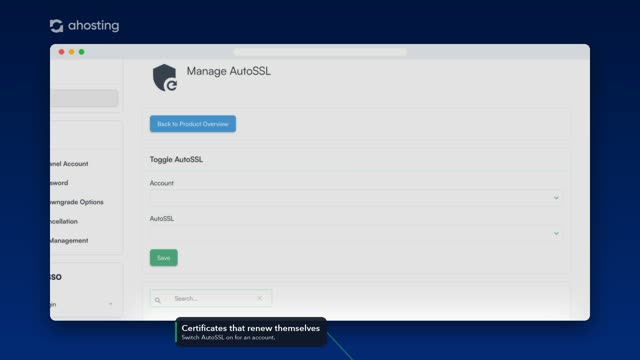Open the sidebar item ending in 'cellation'
This screenshot has height=360, width=640.
pos(64,221)
